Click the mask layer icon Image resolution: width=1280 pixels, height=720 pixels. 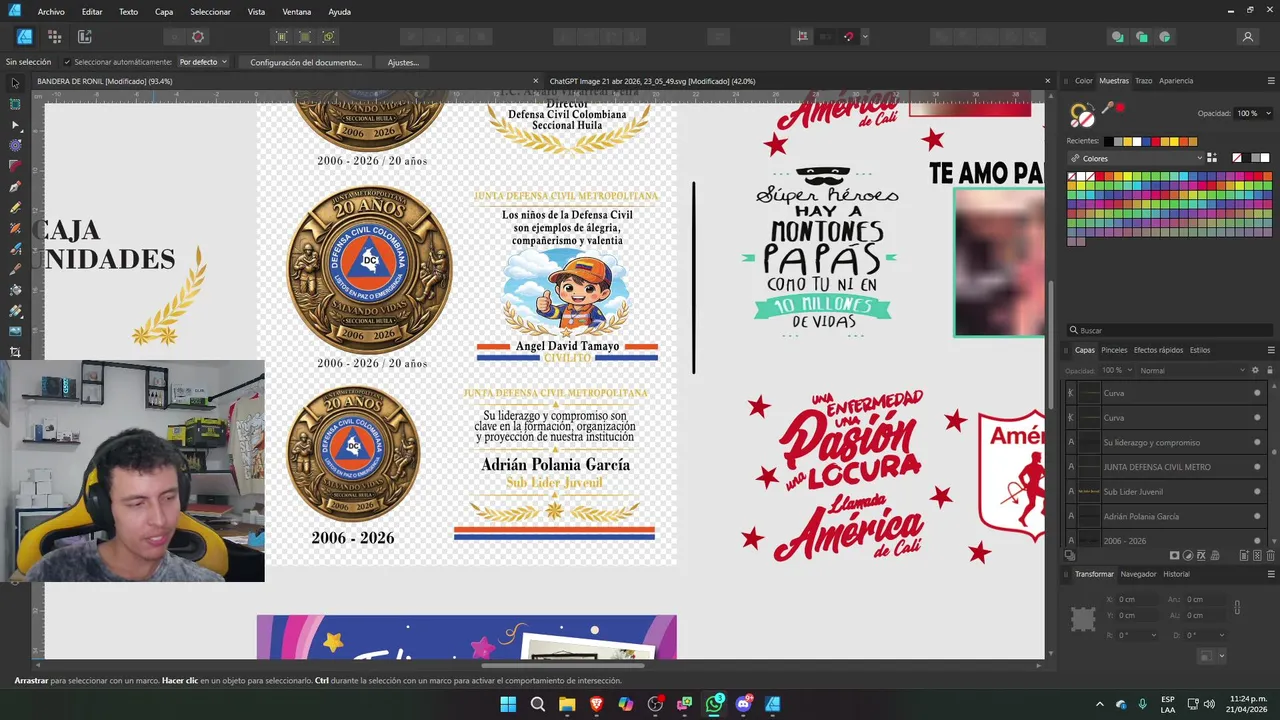point(1175,556)
